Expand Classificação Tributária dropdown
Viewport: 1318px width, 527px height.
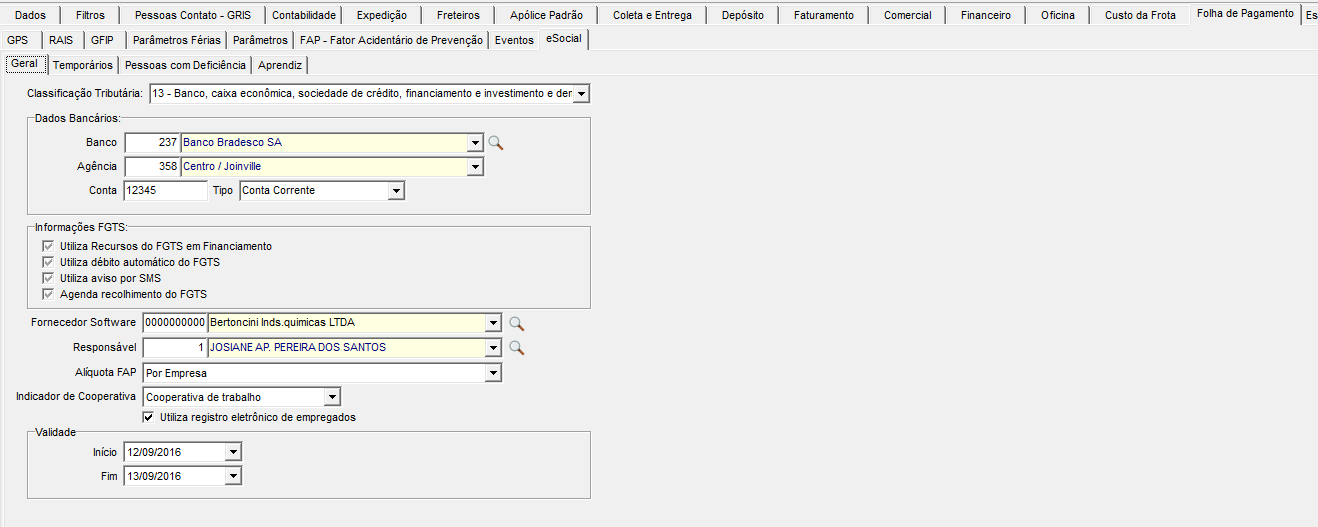[x=582, y=94]
